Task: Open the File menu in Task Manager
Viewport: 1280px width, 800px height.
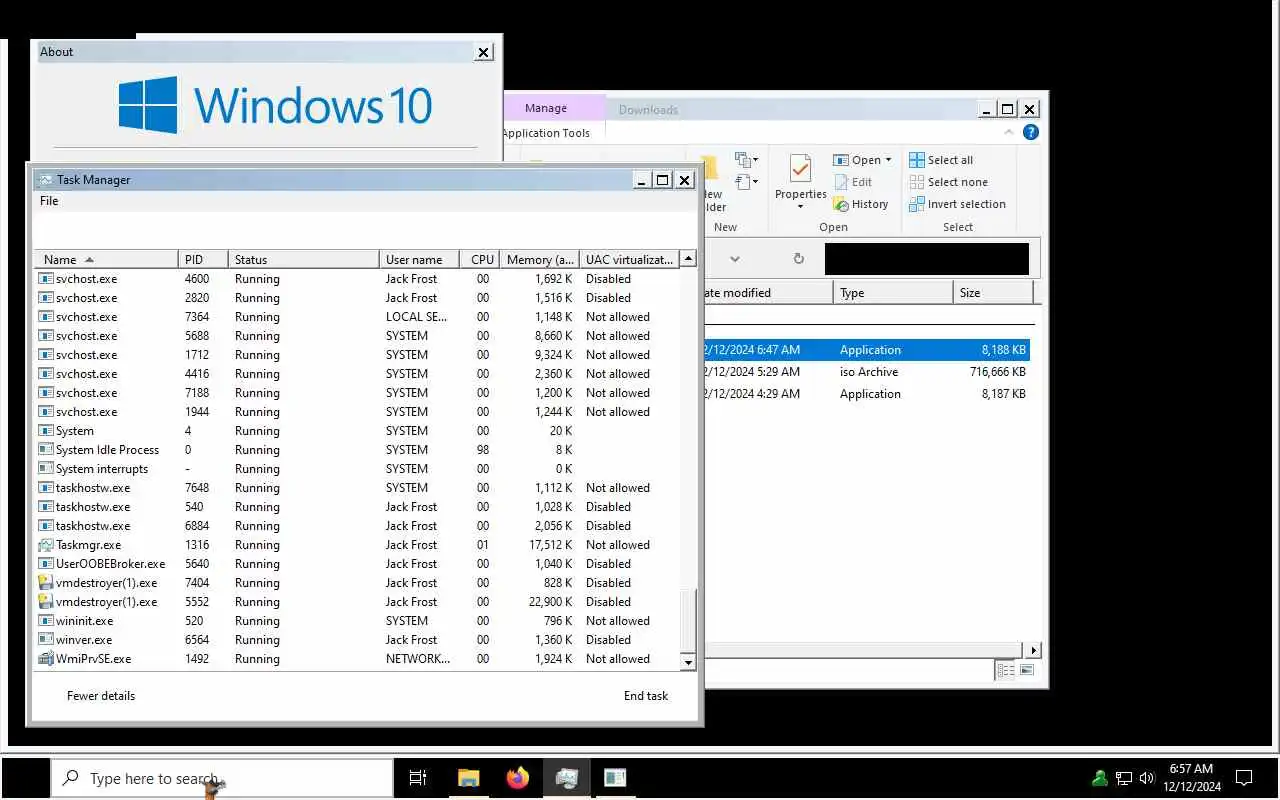Action: pyautogui.click(x=49, y=201)
